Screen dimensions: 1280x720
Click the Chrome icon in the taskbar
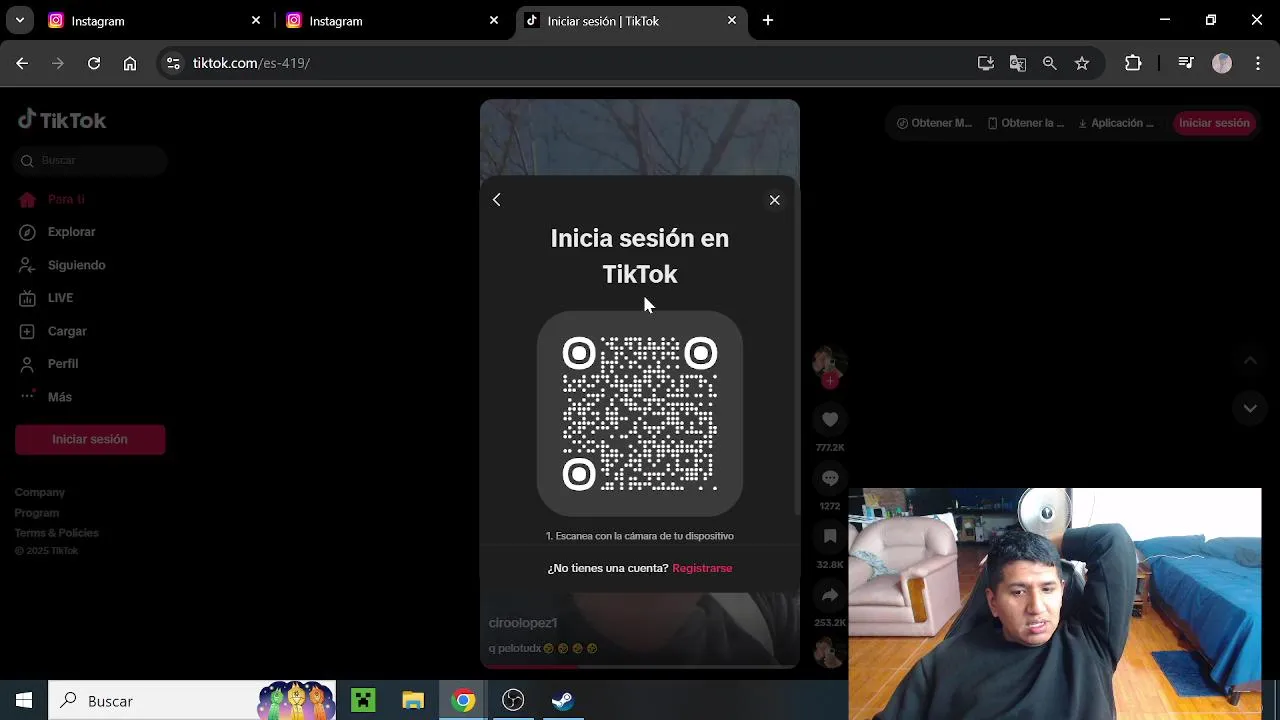(463, 701)
